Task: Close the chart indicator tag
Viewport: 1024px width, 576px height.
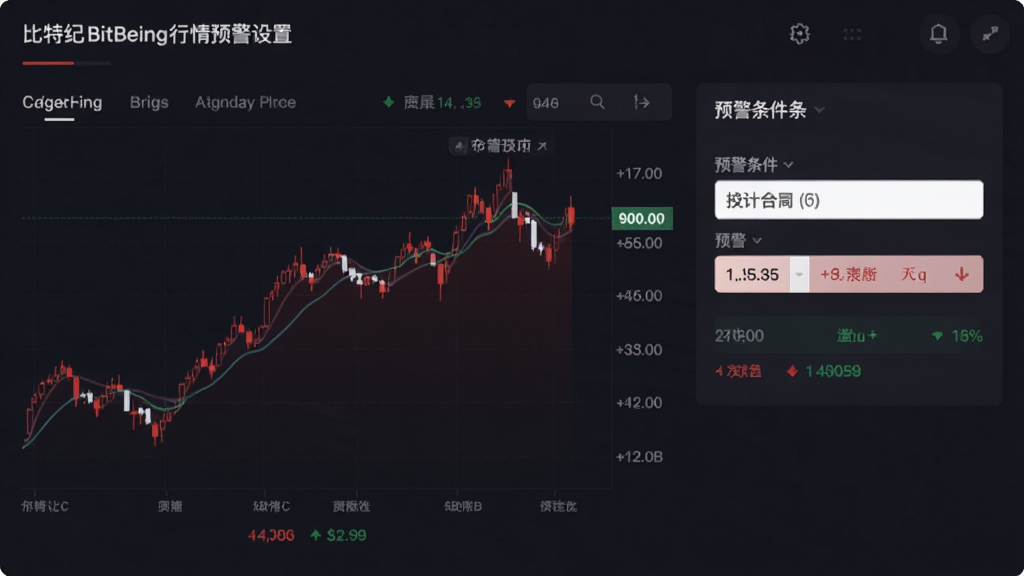Action: 542,146
